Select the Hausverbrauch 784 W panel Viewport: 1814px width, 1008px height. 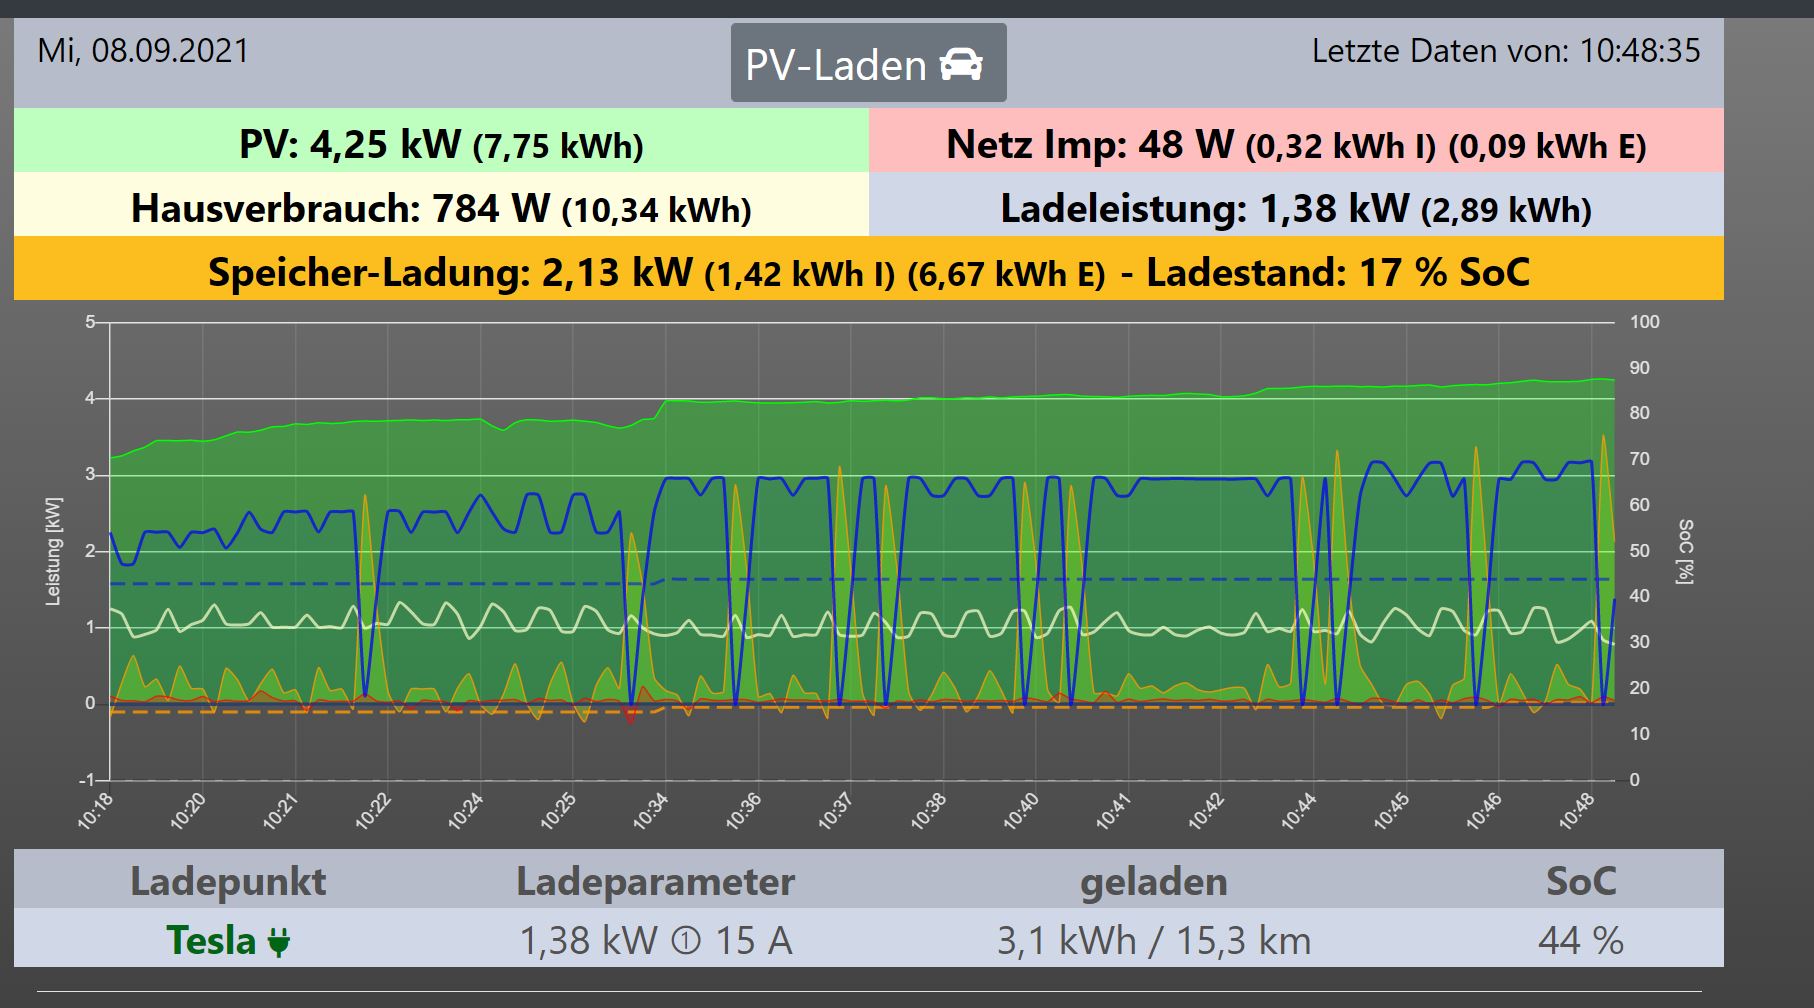click(441, 208)
